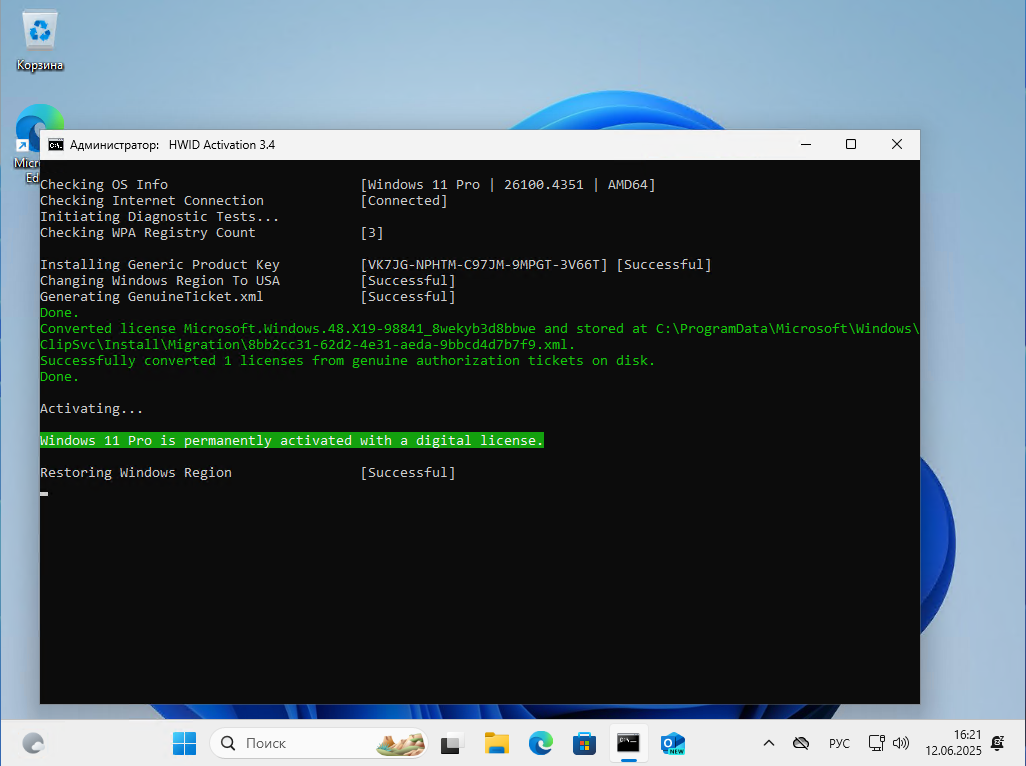Click the 'Checking OS Info' line
Viewport: 1026px width, 766px height.
104,184
